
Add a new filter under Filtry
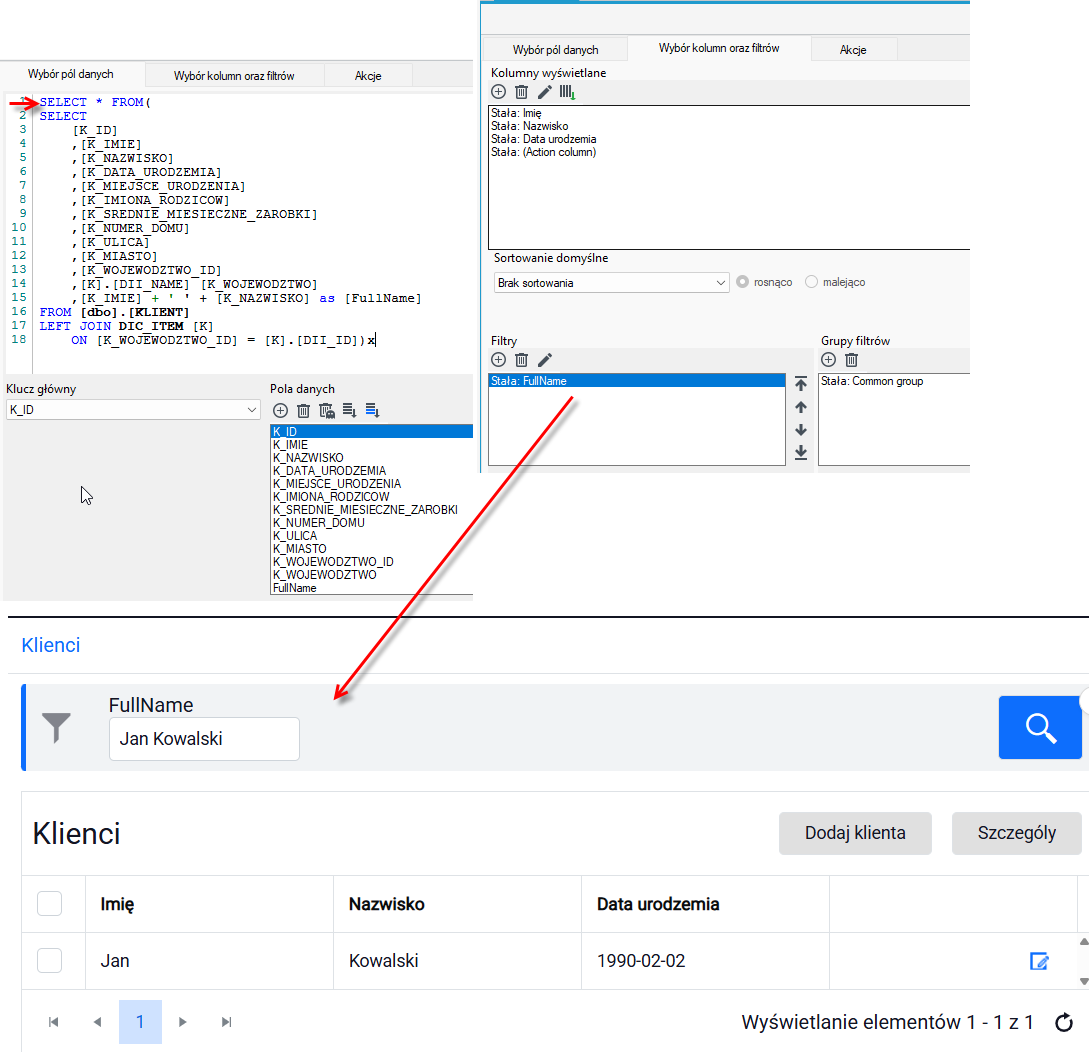(x=499, y=360)
